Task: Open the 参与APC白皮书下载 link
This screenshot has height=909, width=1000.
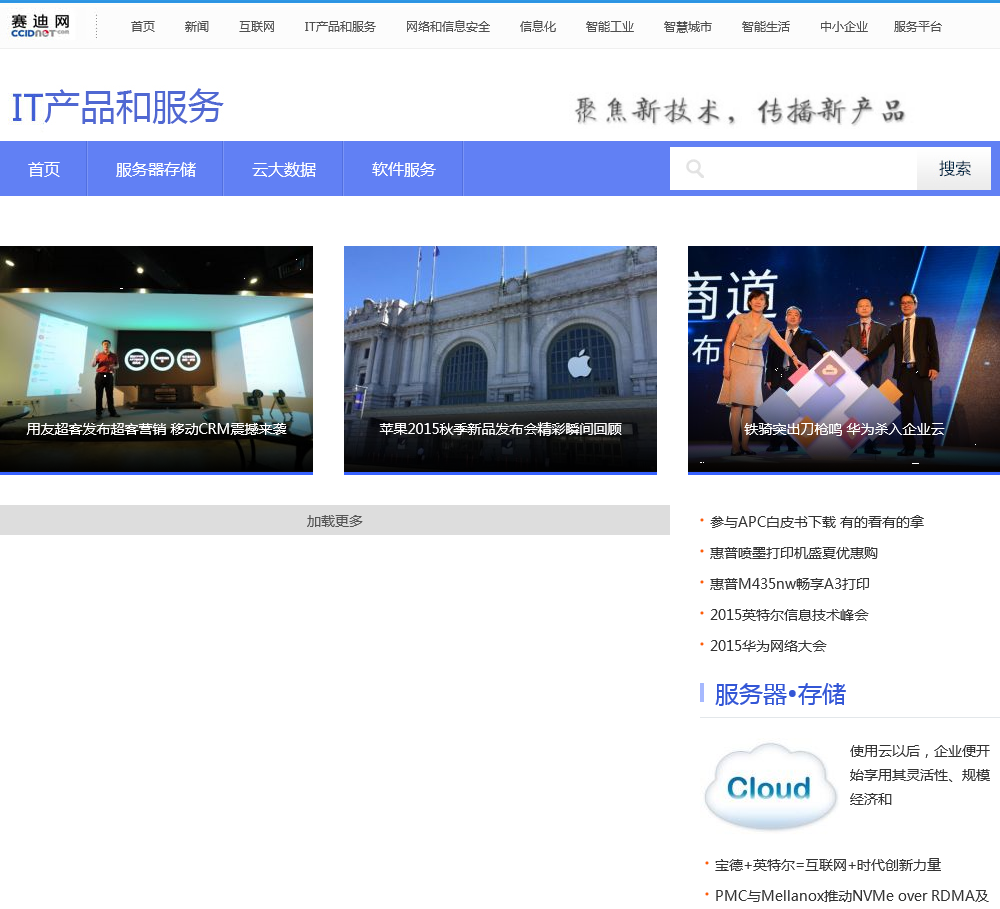Action: click(816, 522)
